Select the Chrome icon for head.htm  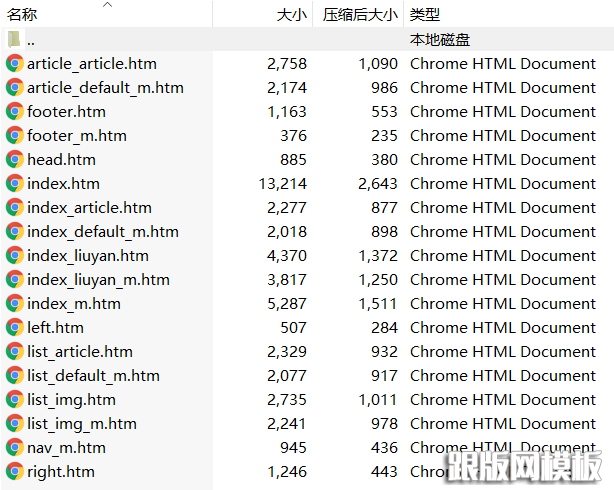(x=15, y=160)
